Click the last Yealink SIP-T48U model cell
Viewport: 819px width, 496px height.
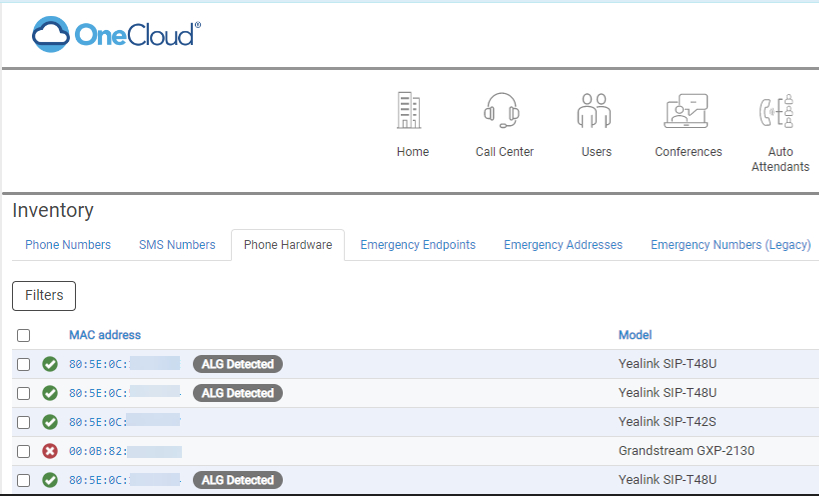coord(668,480)
